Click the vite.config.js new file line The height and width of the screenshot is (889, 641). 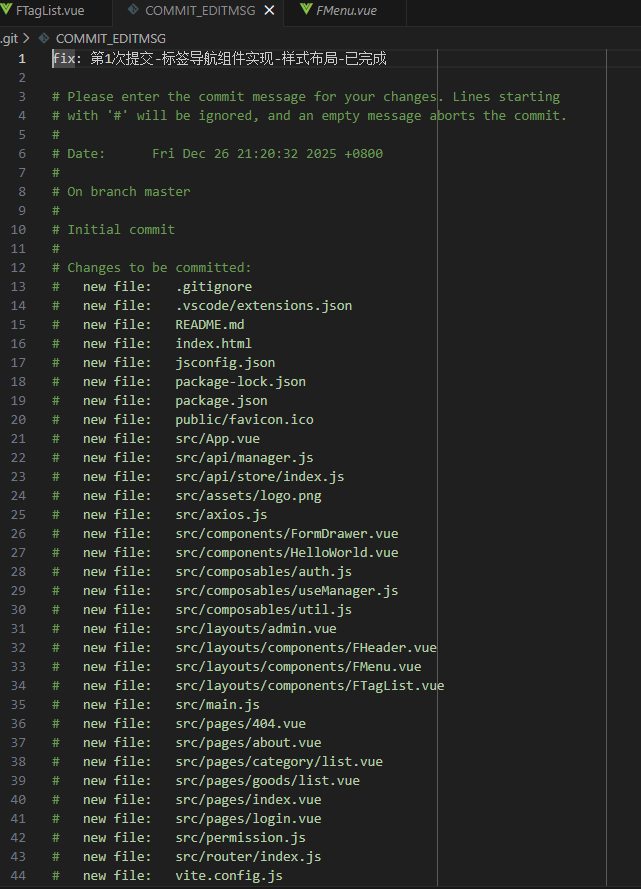167,875
